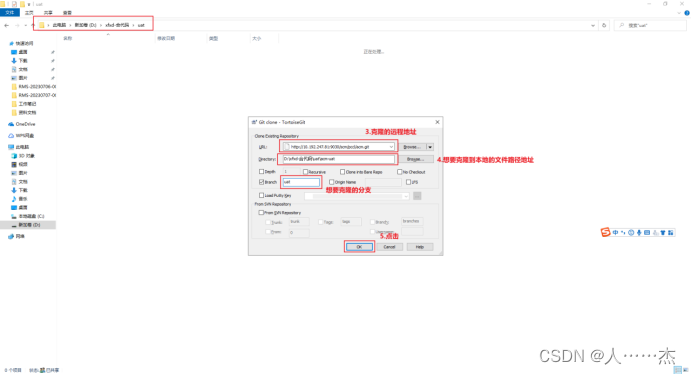Expand the Explorer ribbon chevron
691x374 pixels.
click(x=679, y=13)
